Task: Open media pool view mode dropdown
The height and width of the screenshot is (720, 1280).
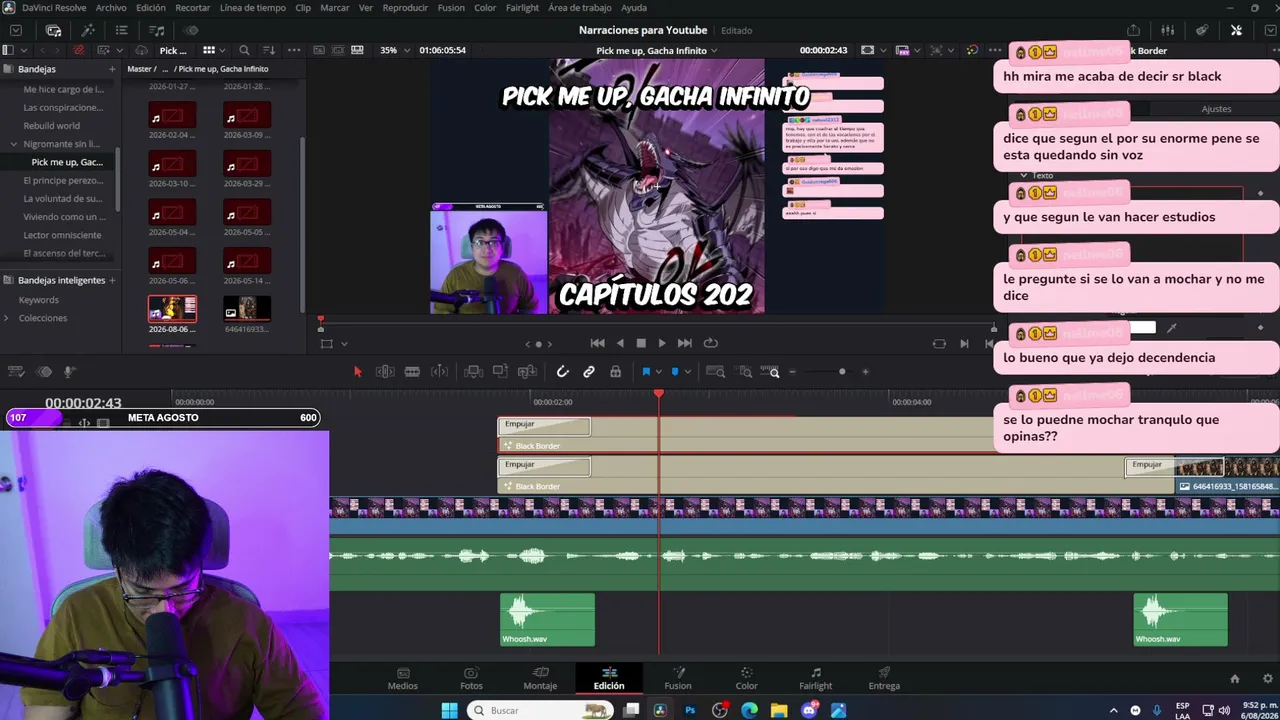Action: 214,50
